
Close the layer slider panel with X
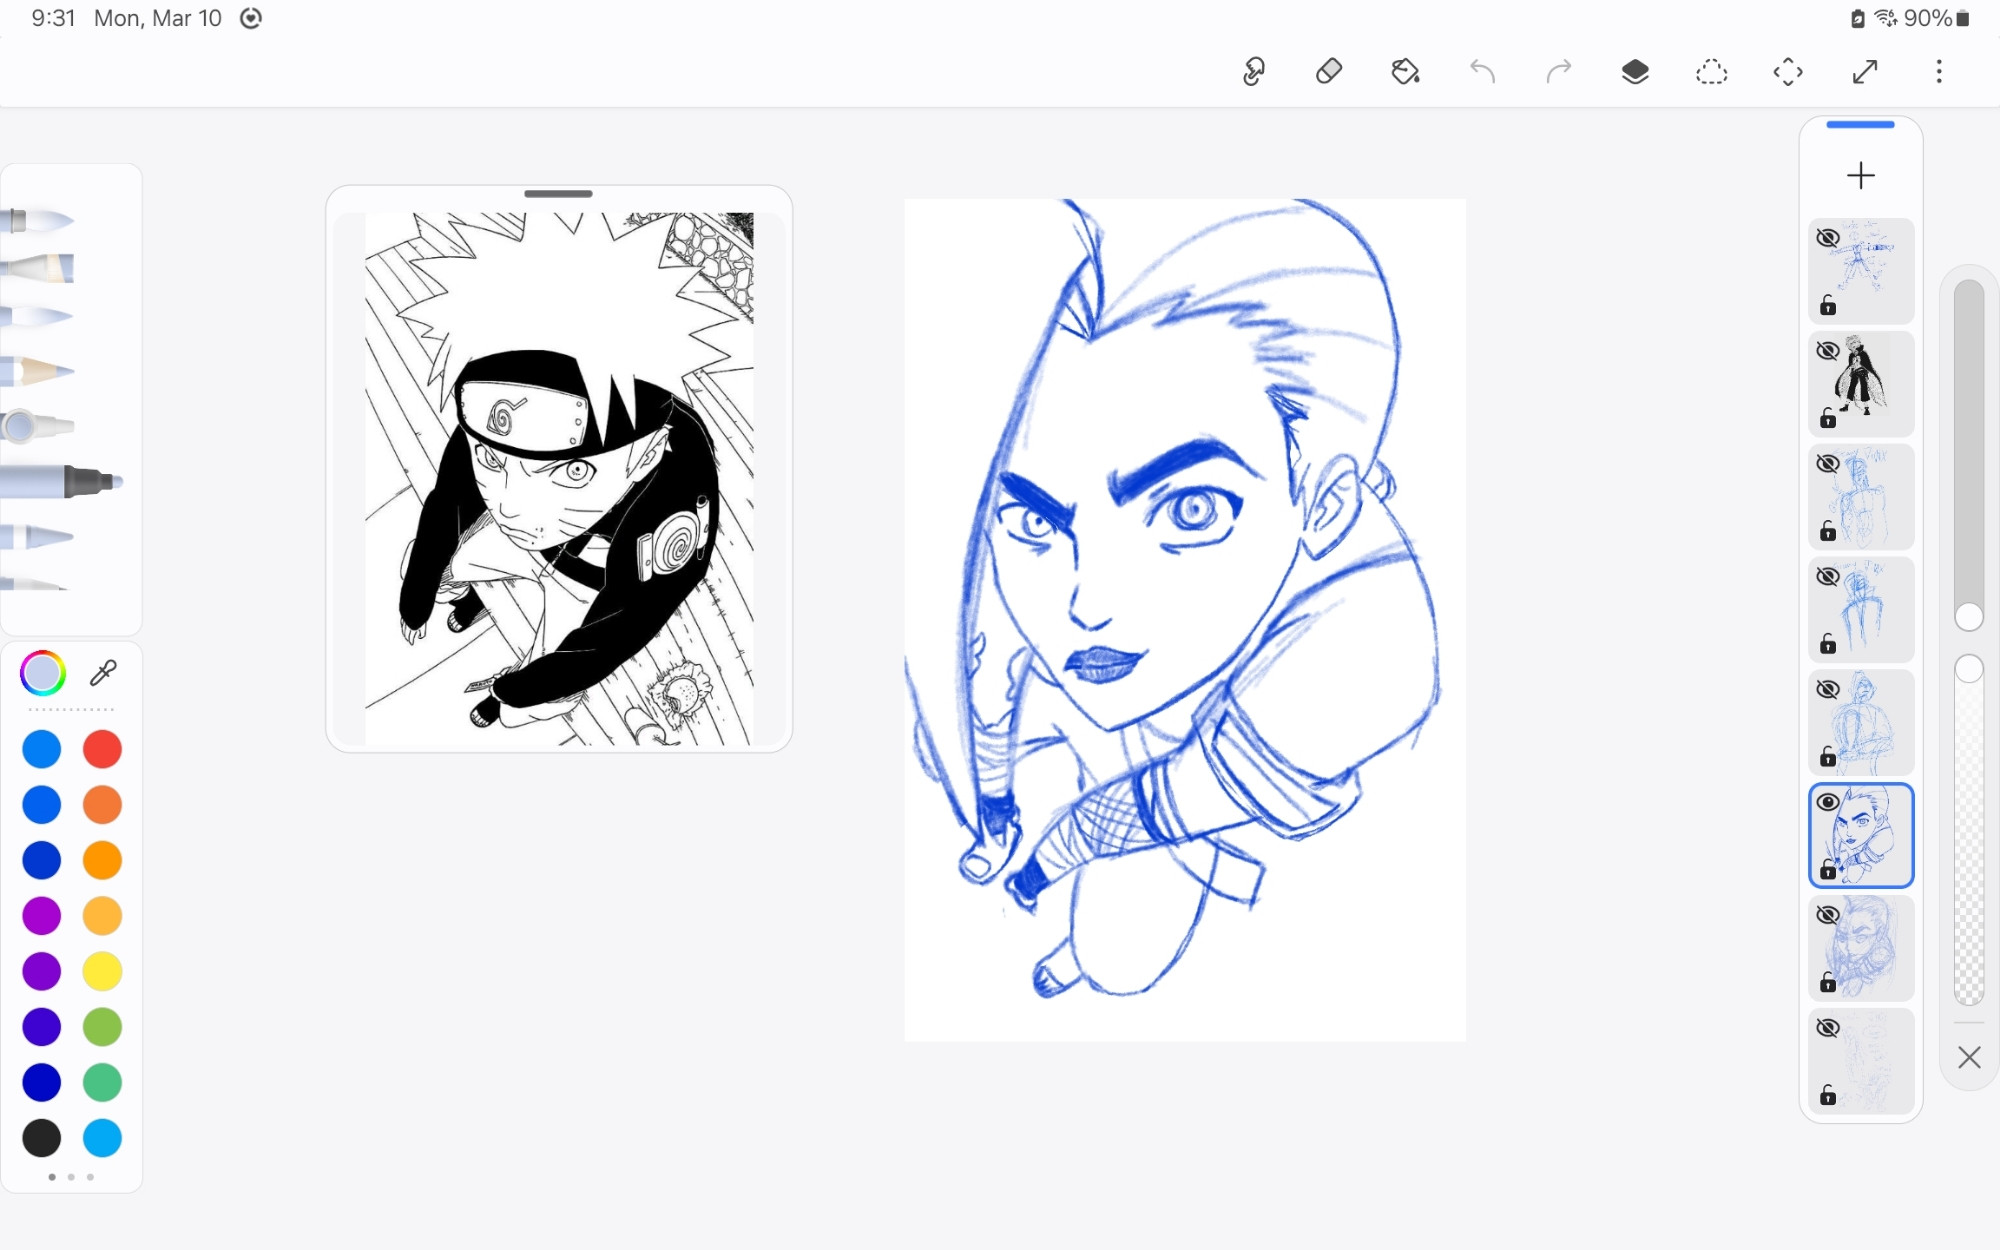[1969, 1057]
